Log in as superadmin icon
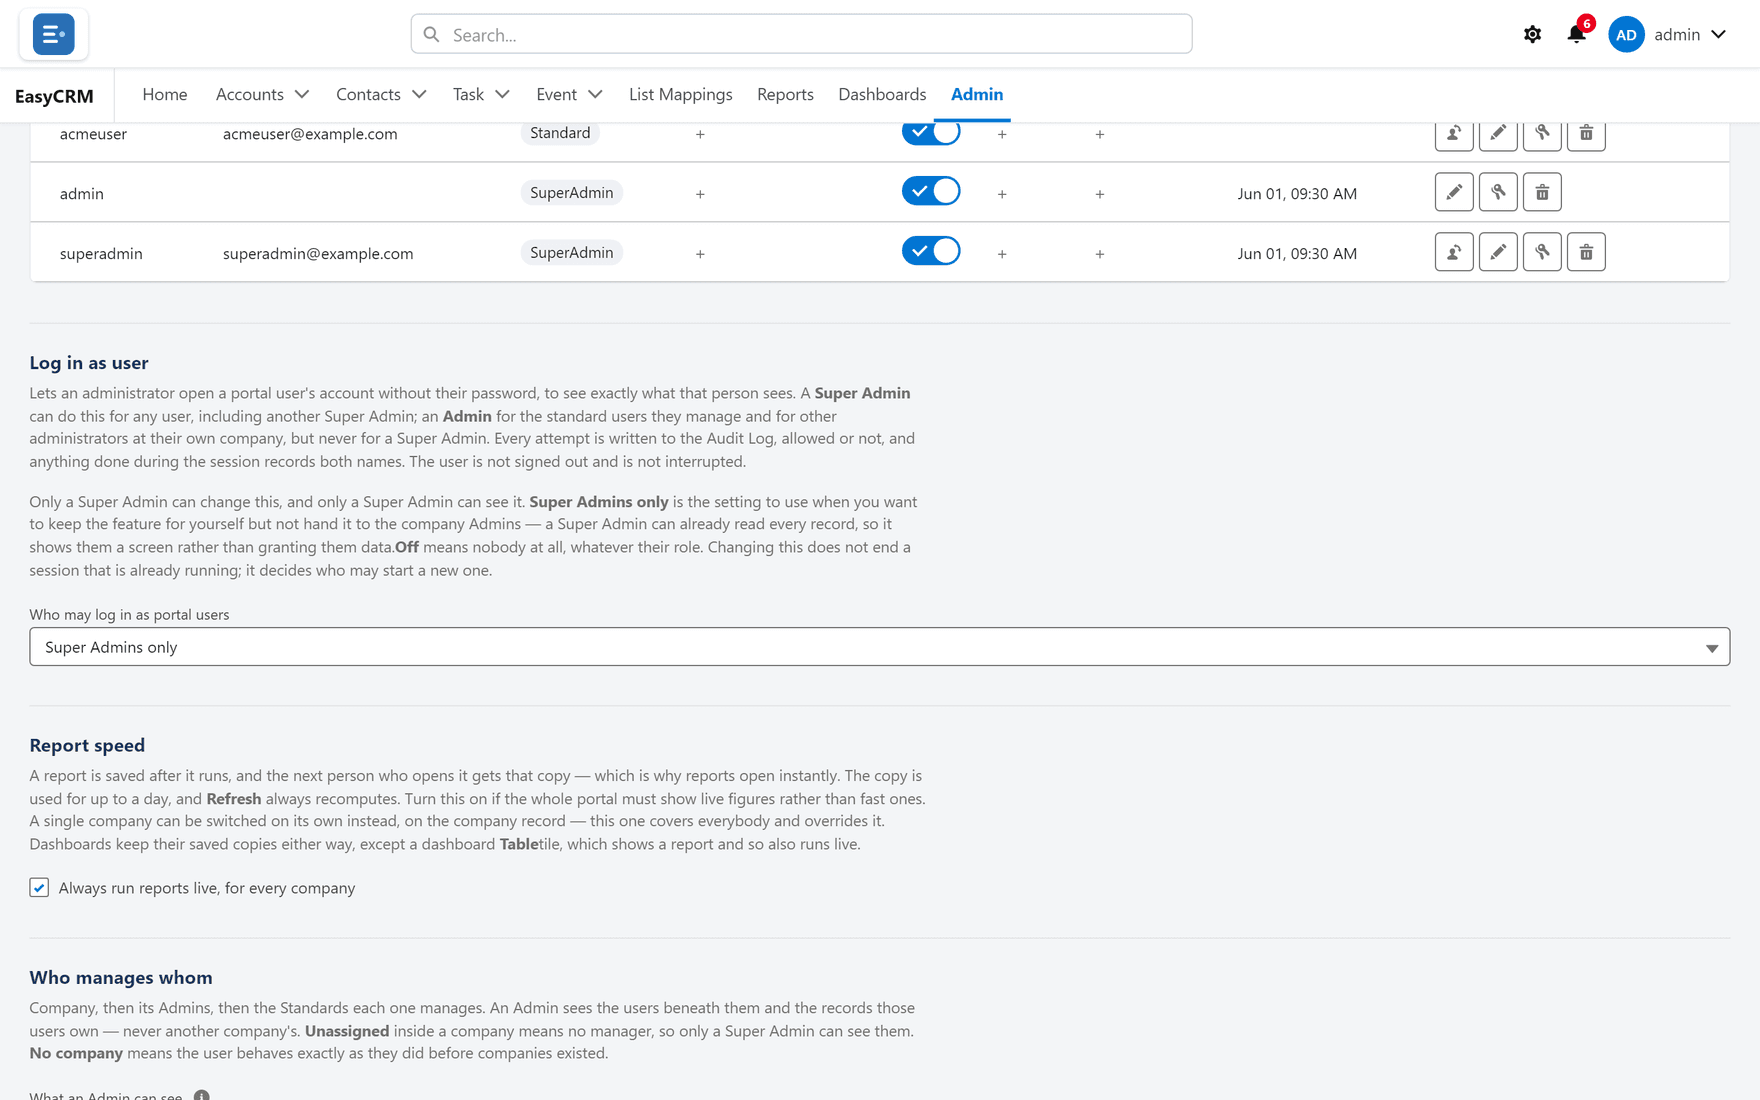 click(1454, 252)
